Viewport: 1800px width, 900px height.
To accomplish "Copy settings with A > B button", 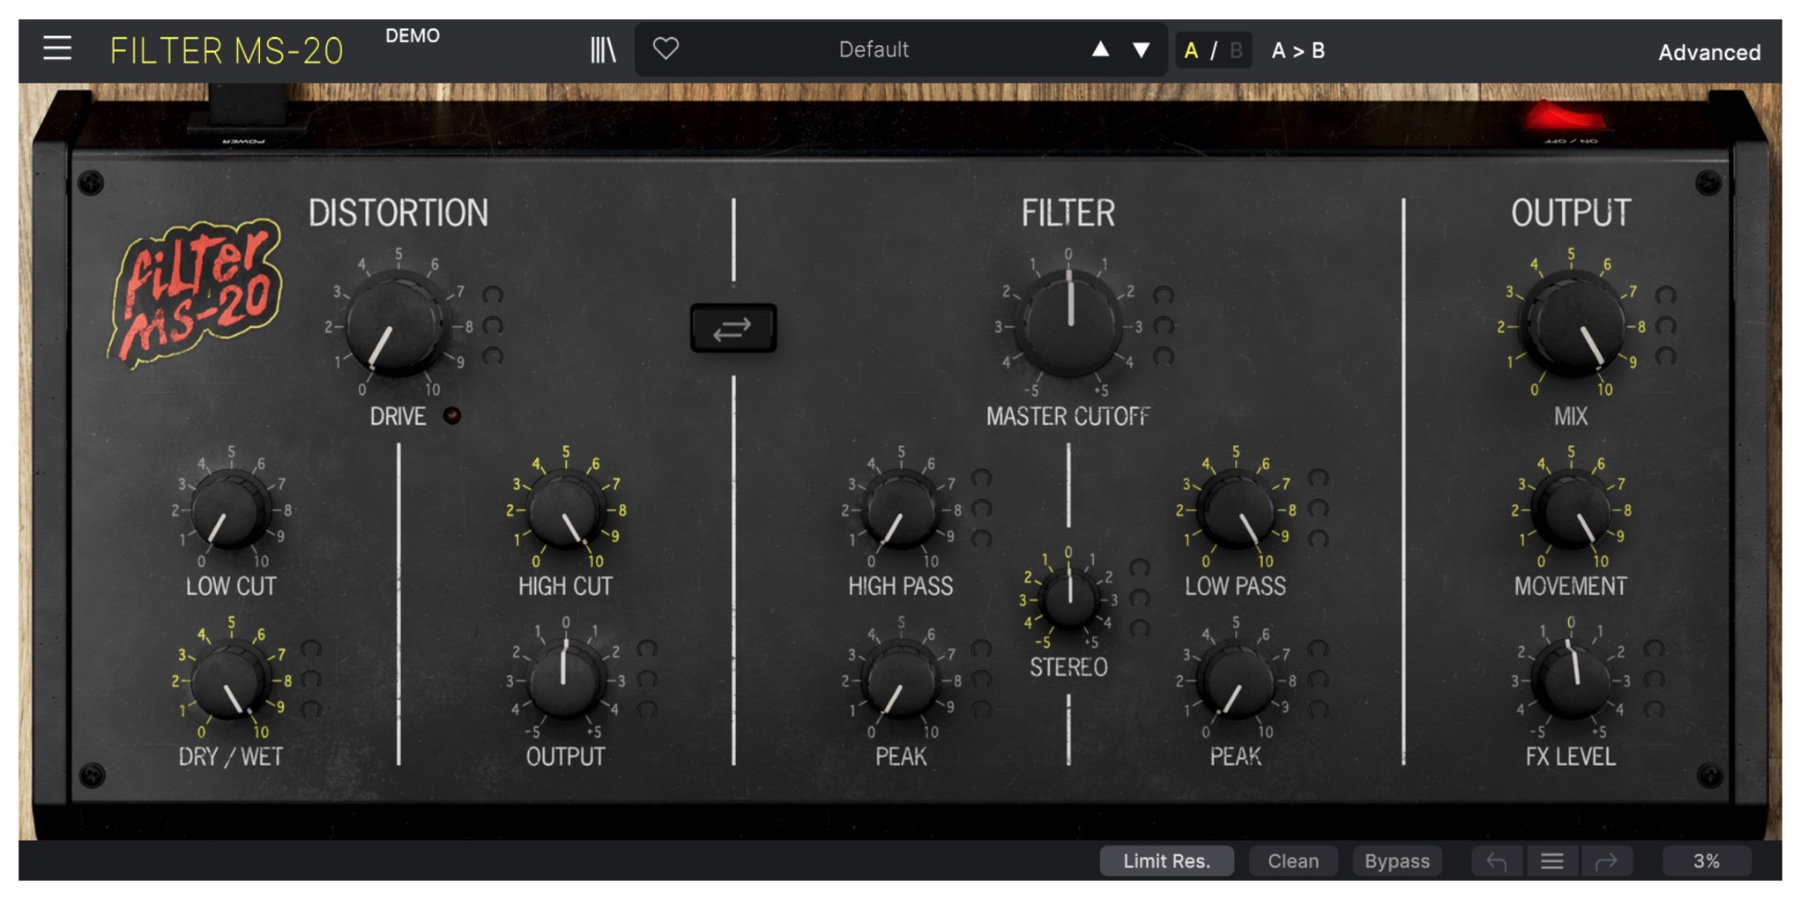I will 1297,50.
